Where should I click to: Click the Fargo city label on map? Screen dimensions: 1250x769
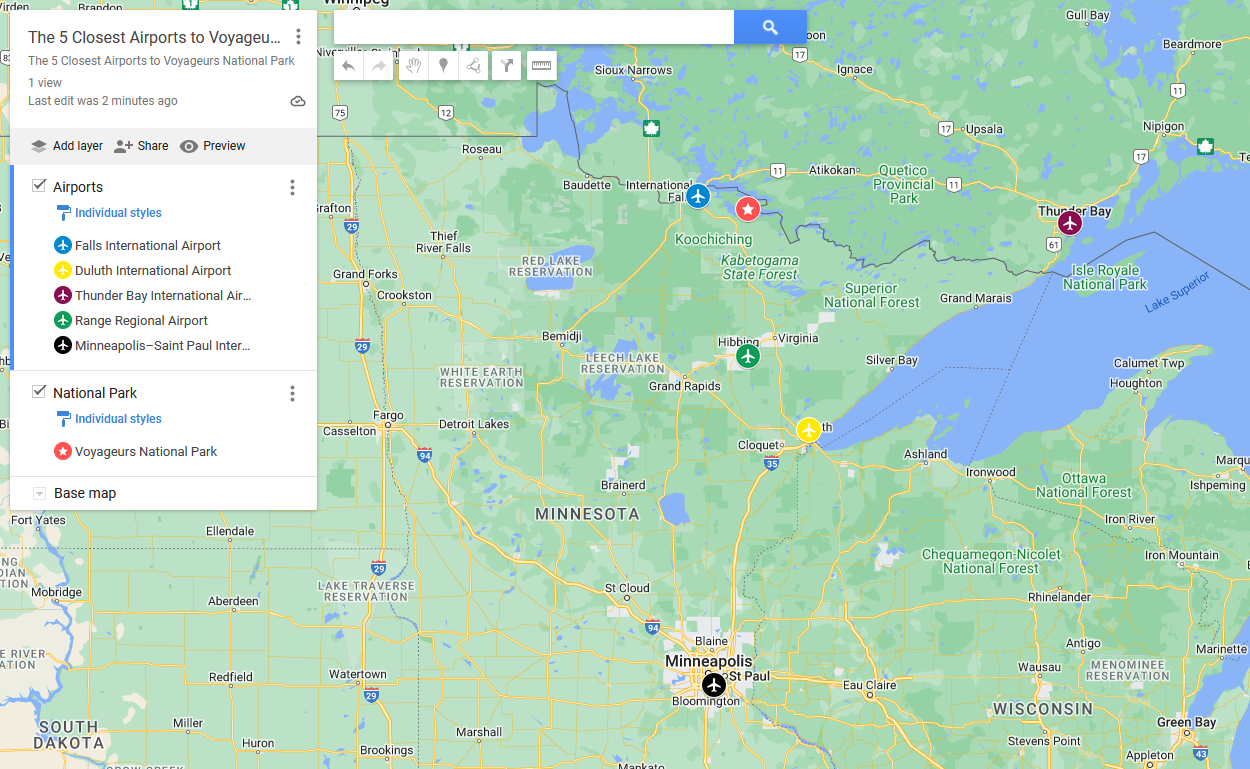(388, 415)
